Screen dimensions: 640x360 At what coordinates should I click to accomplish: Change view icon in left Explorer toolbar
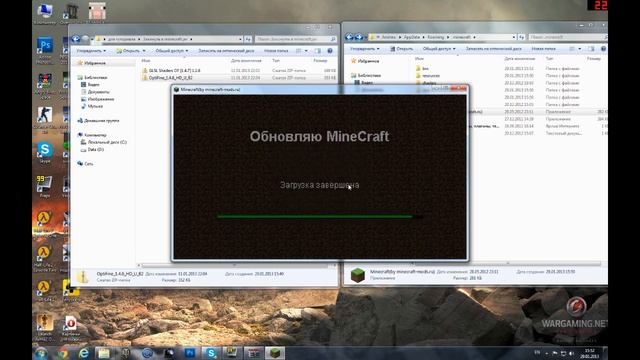click(299, 51)
